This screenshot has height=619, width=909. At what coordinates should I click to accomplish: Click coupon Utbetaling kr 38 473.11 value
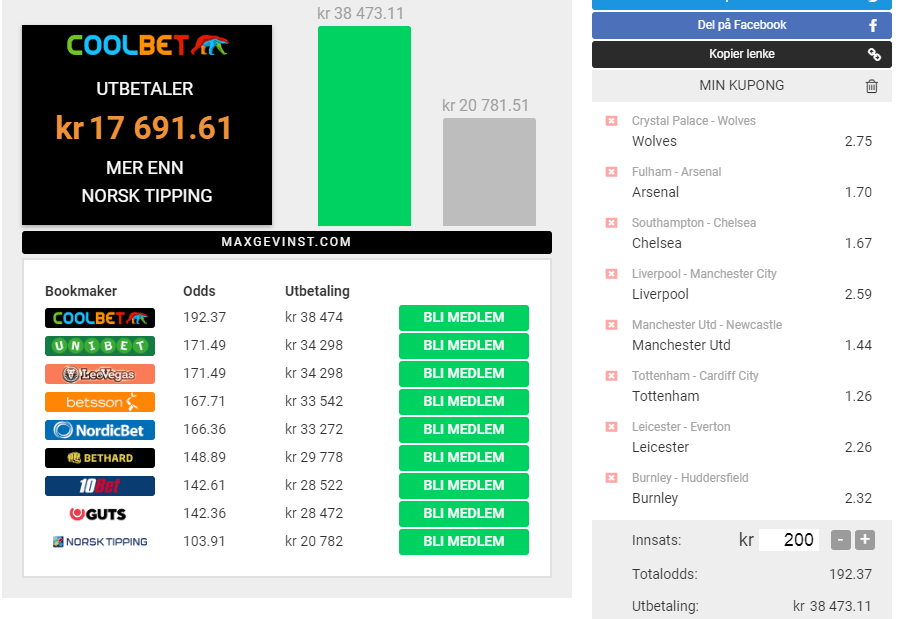point(832,606)
